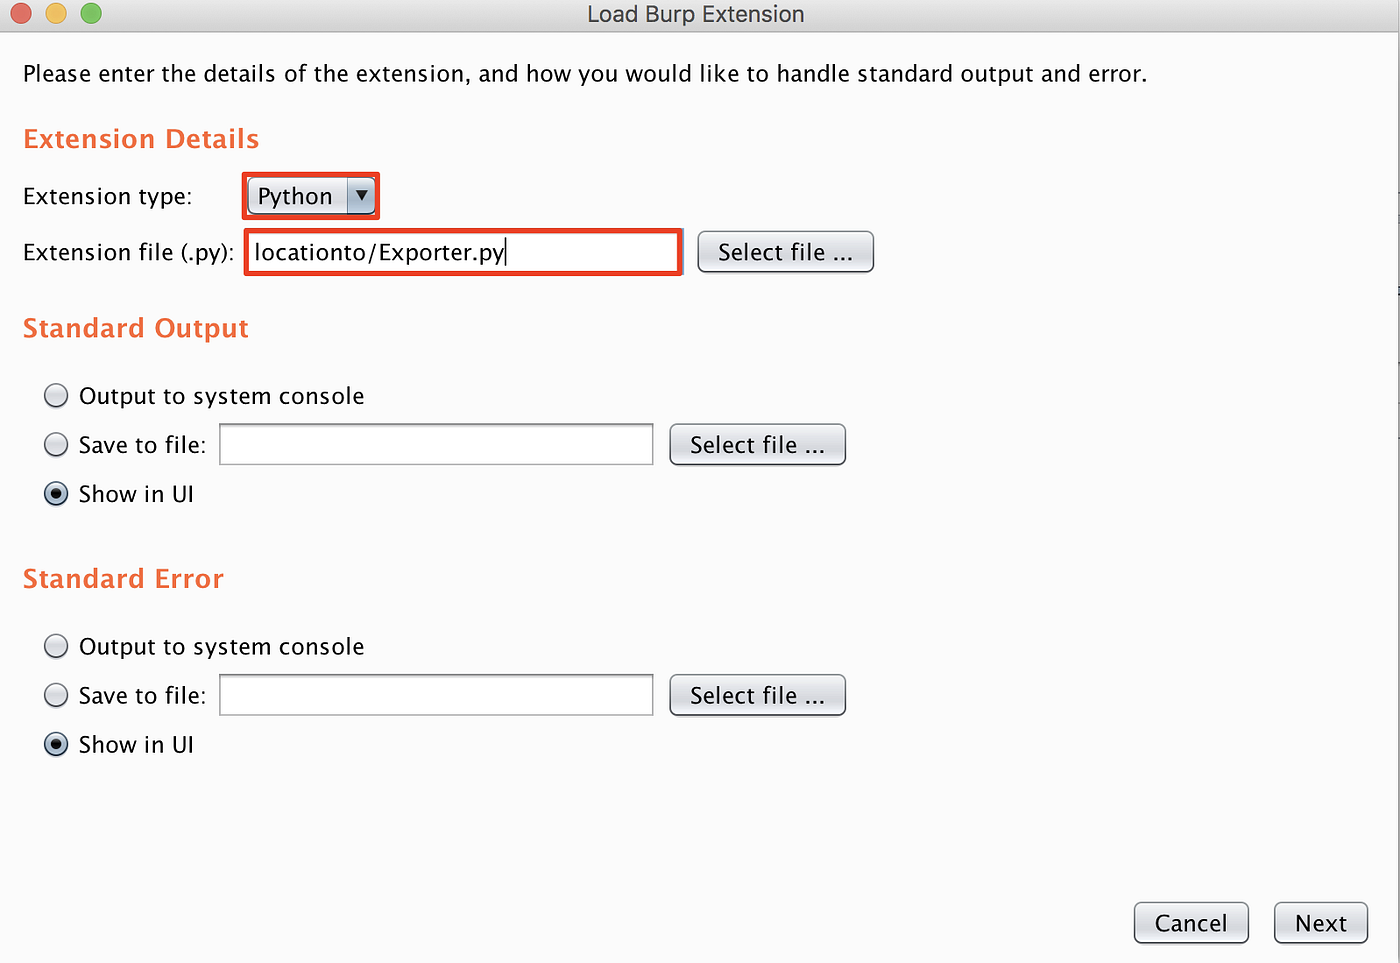Browse for the extension file with 'Select file'
The width and height of the screenshot is (1400, 963).
pos(785,251)
